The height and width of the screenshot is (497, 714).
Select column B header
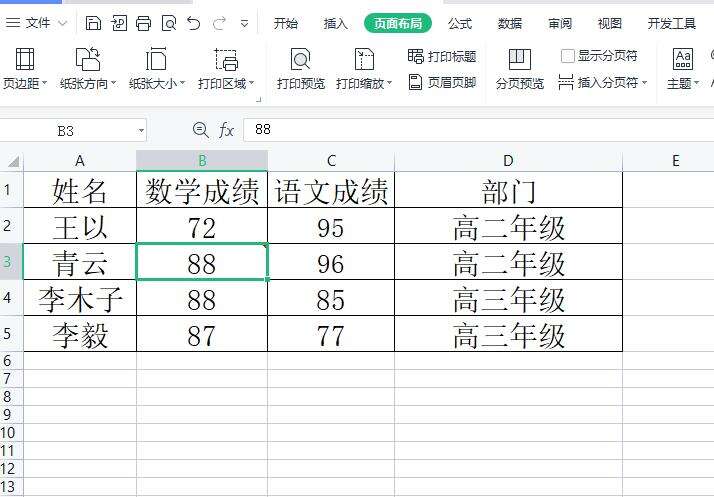coord(202,160)
